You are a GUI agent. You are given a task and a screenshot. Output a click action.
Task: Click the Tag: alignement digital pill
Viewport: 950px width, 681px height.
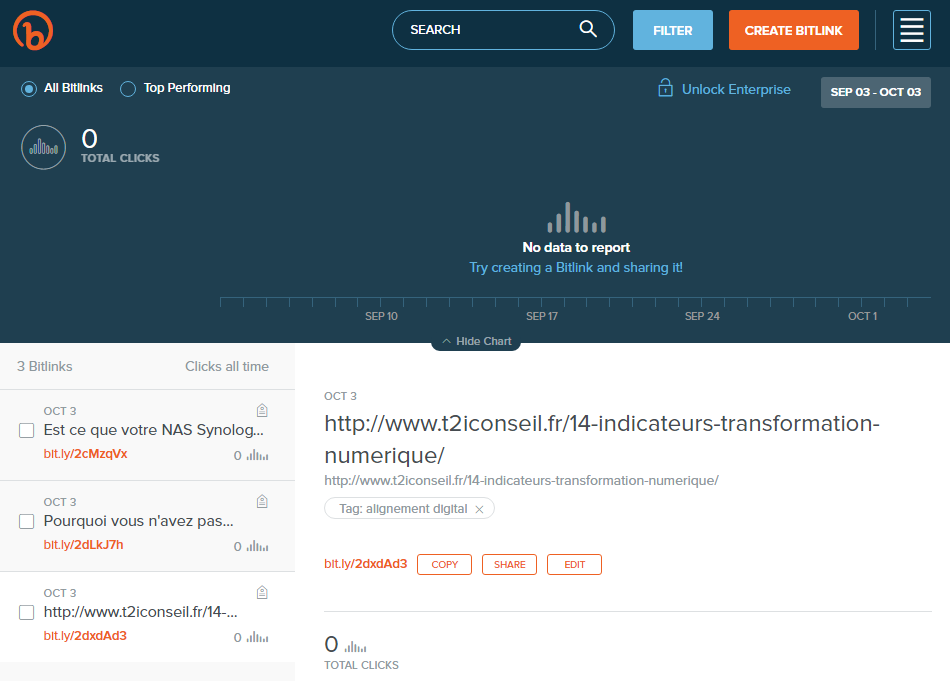(x=409, y=508)
